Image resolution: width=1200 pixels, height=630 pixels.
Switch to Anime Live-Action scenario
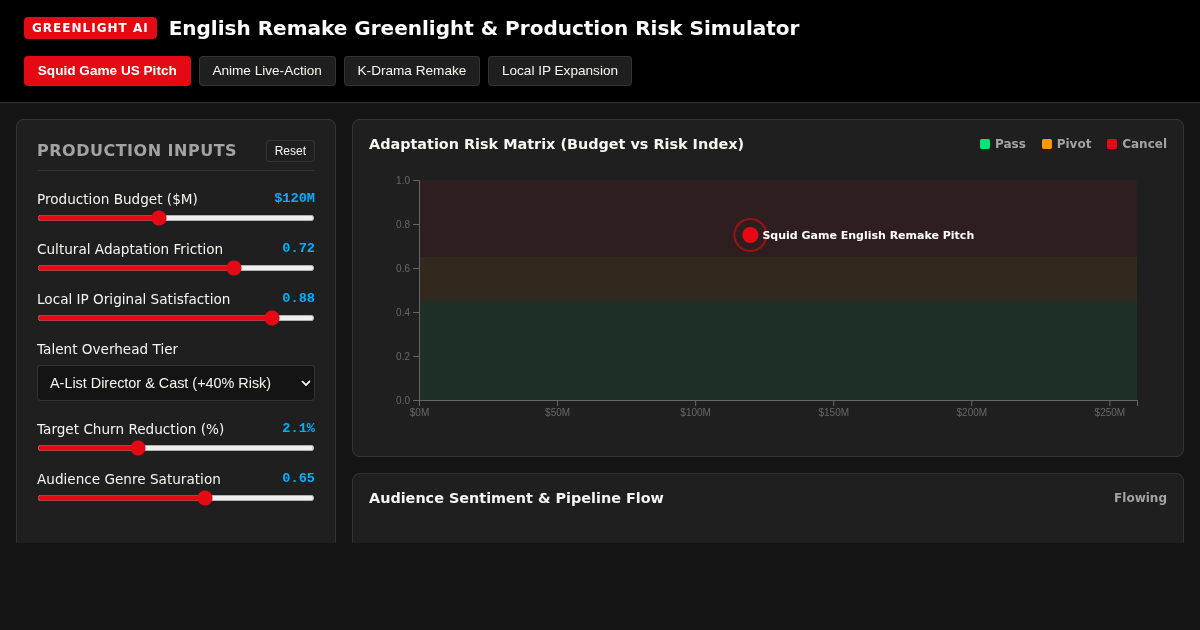point(267,71)
